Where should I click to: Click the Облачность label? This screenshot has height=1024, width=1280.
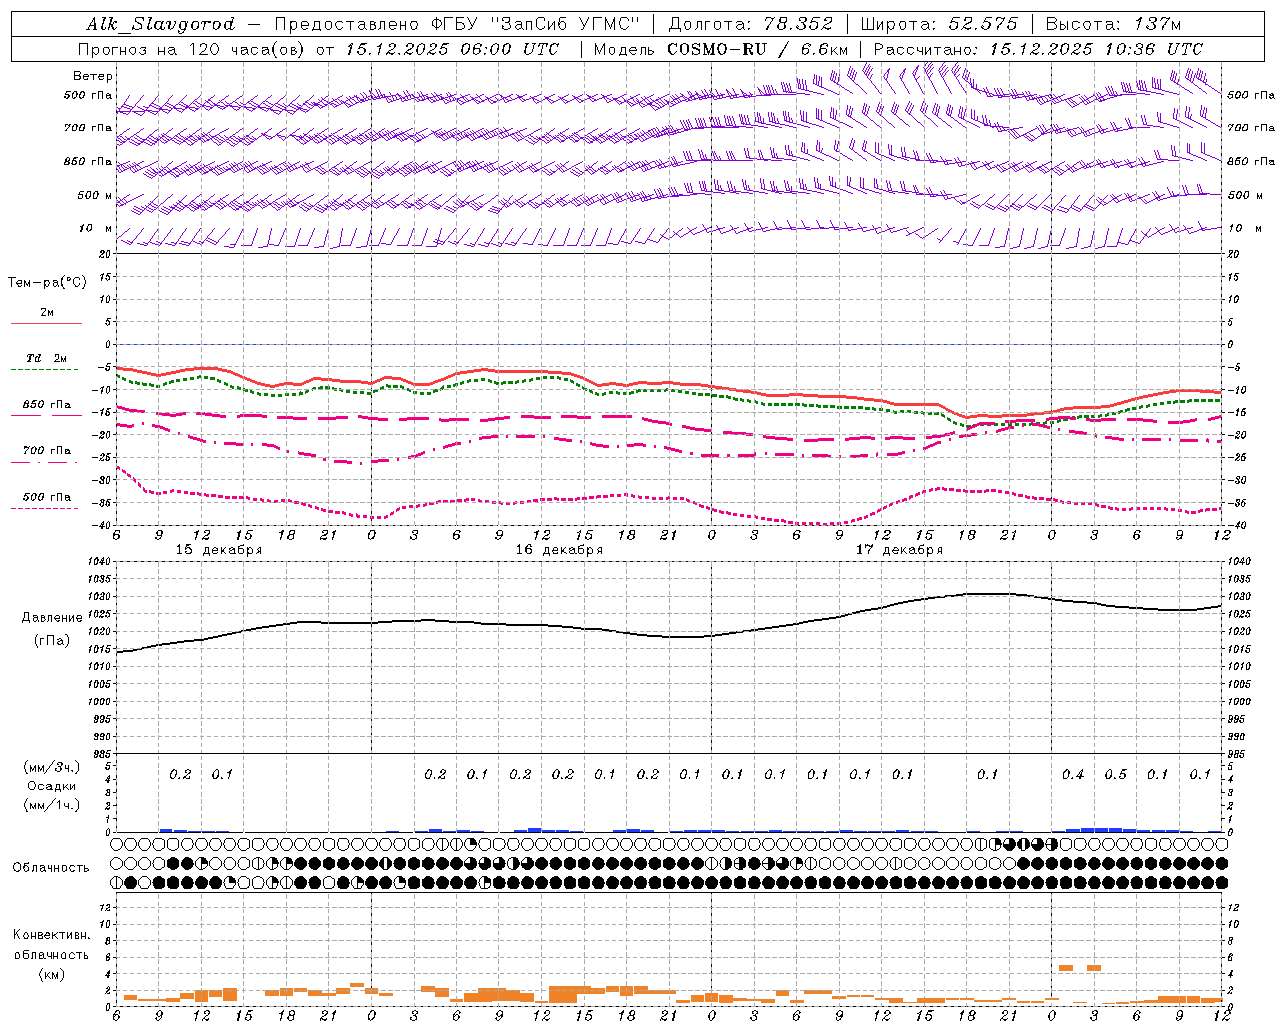point(50,868)
